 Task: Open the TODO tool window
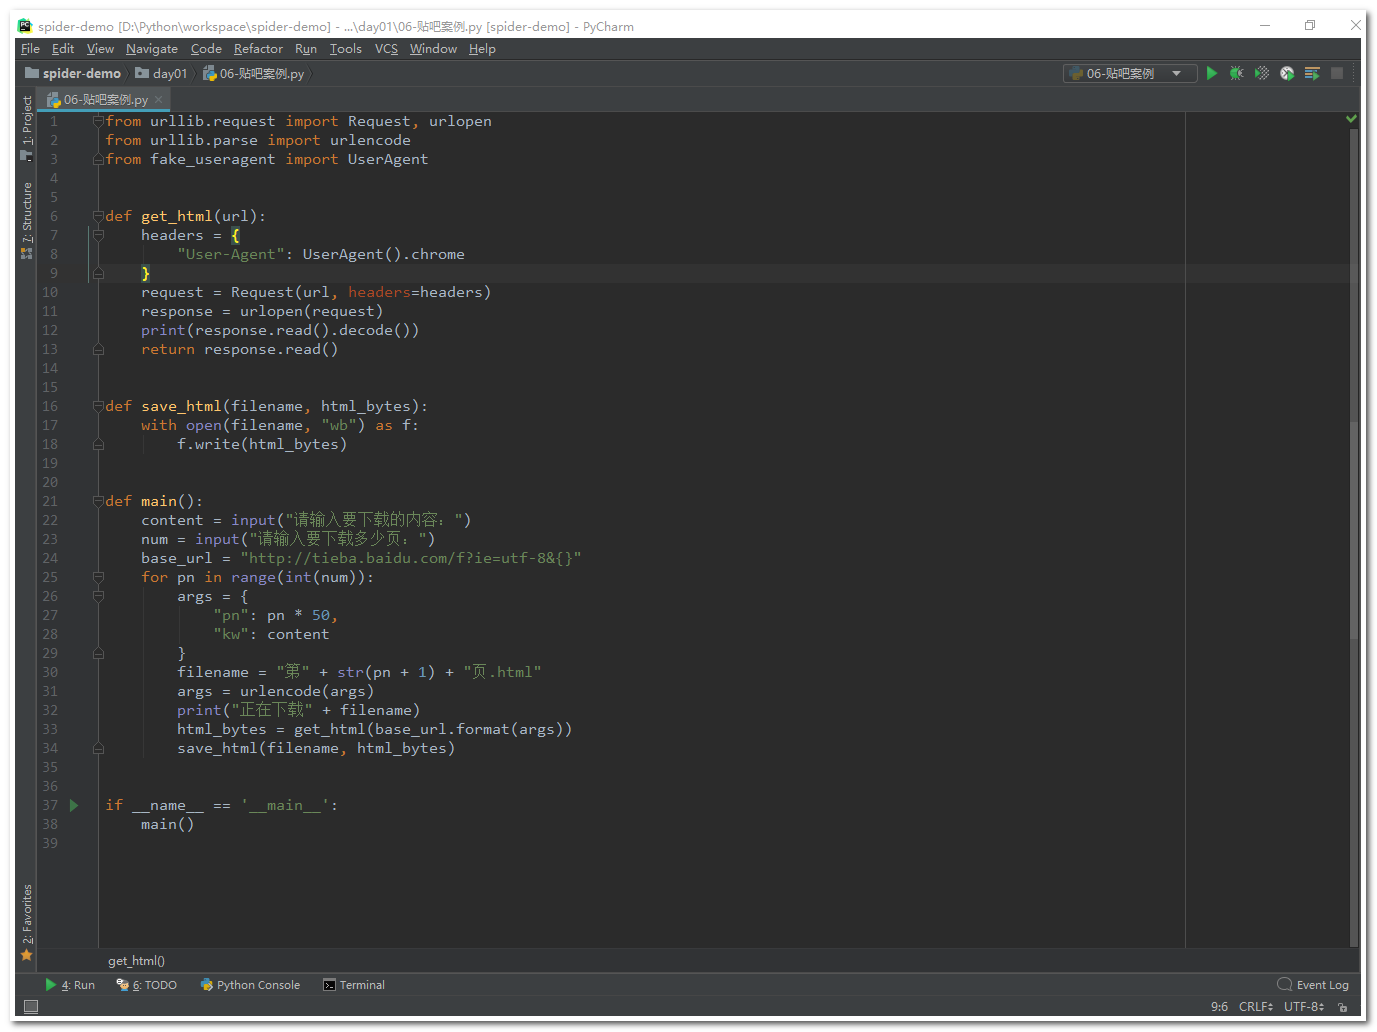point(147,985)
